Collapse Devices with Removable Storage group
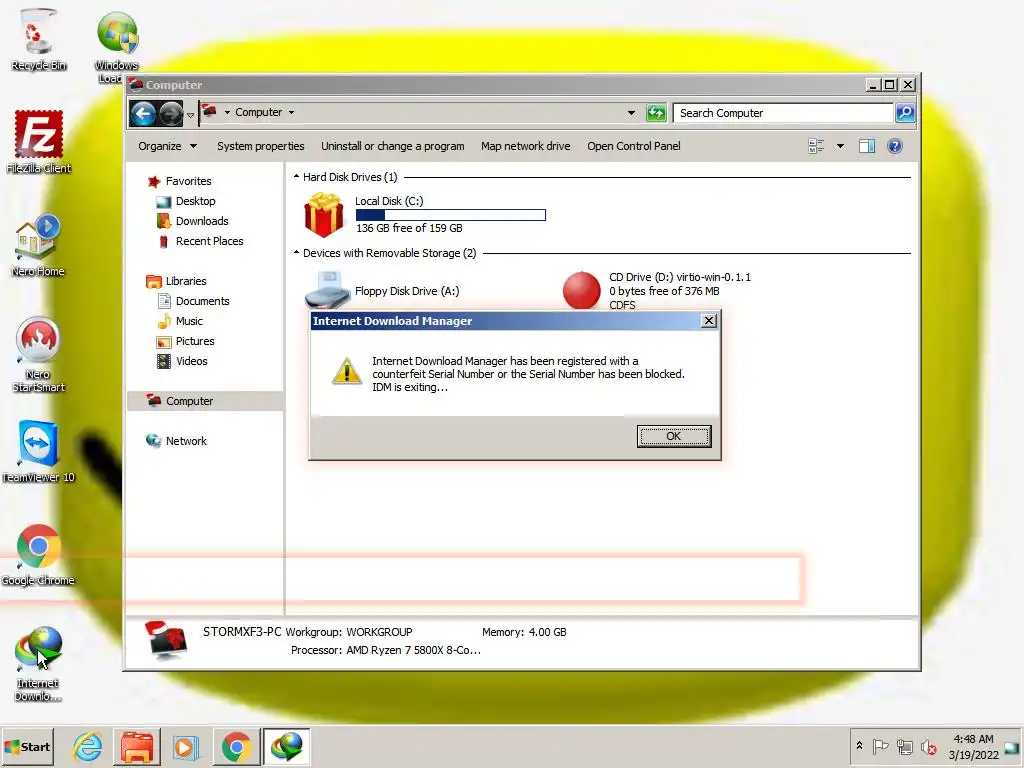The width and height of the screenshot is (1024, 768). click(296, 252)
